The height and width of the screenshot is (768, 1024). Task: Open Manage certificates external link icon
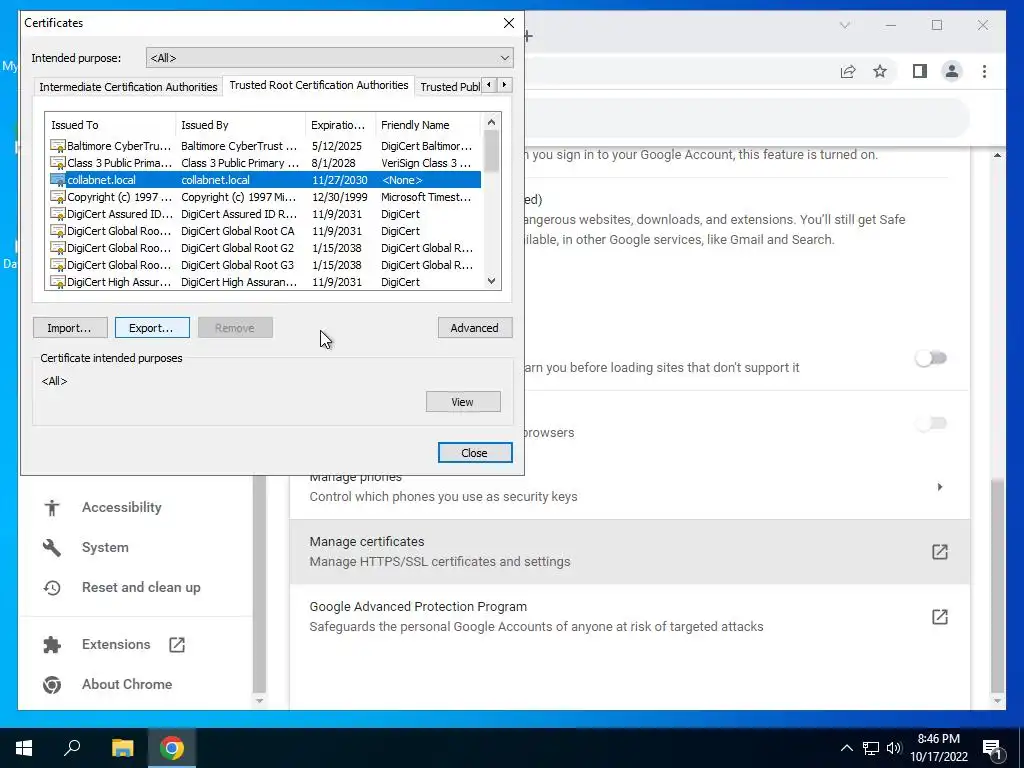939,552
